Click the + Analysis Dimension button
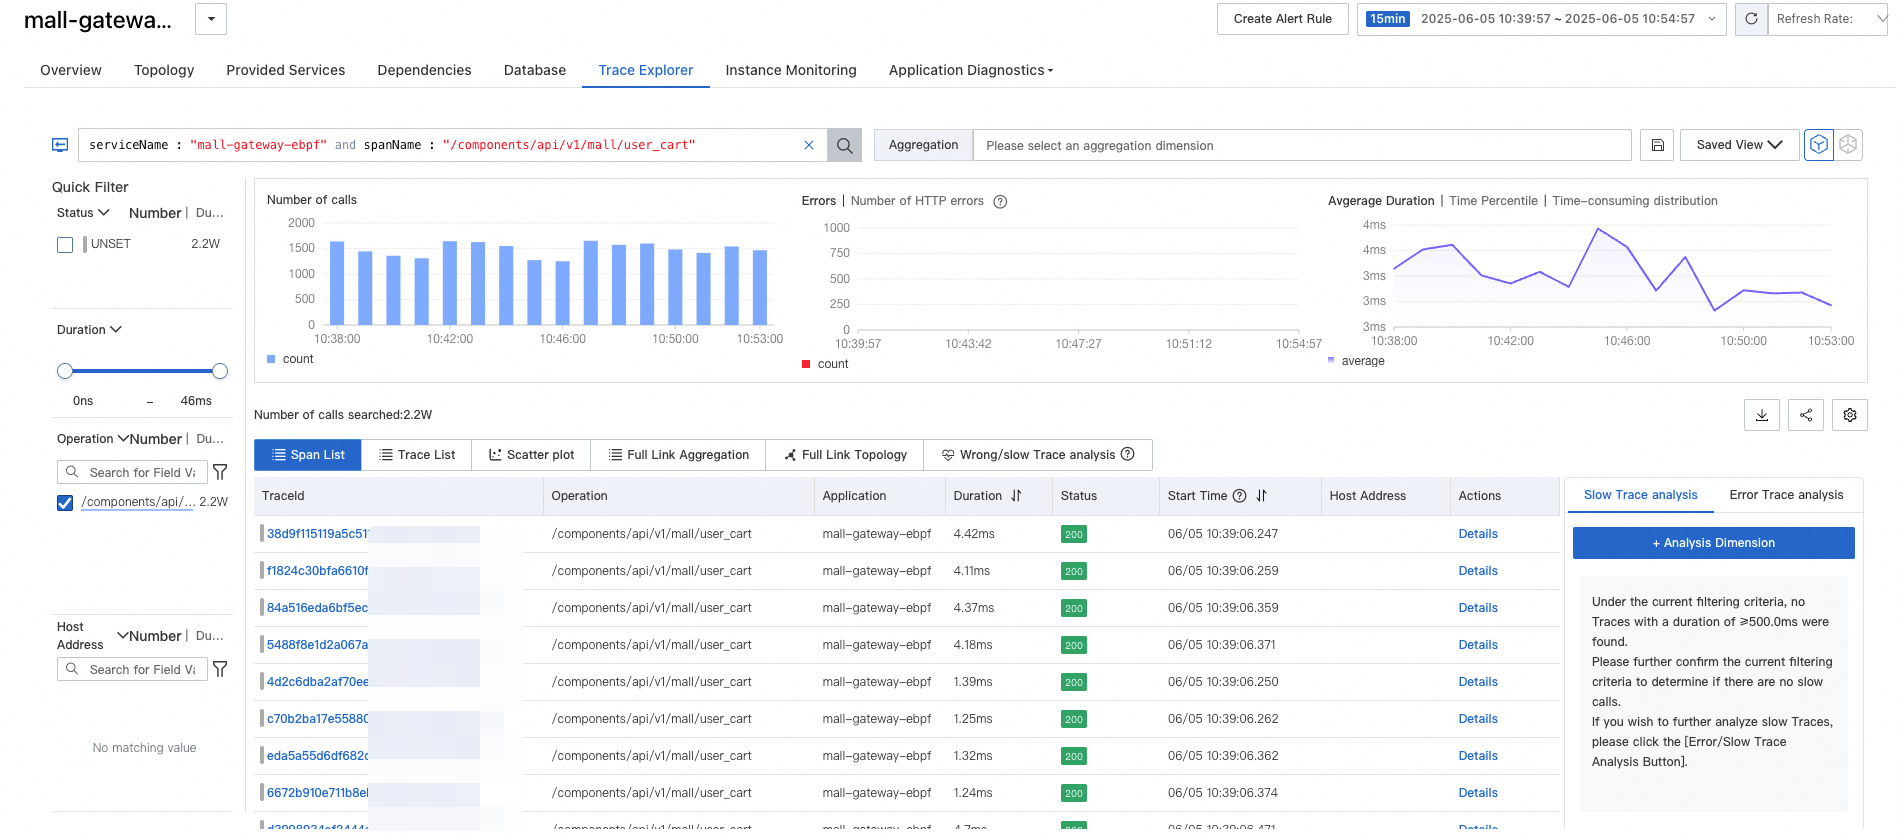Screen dimensions: 1899x838 coord(1713,543)
